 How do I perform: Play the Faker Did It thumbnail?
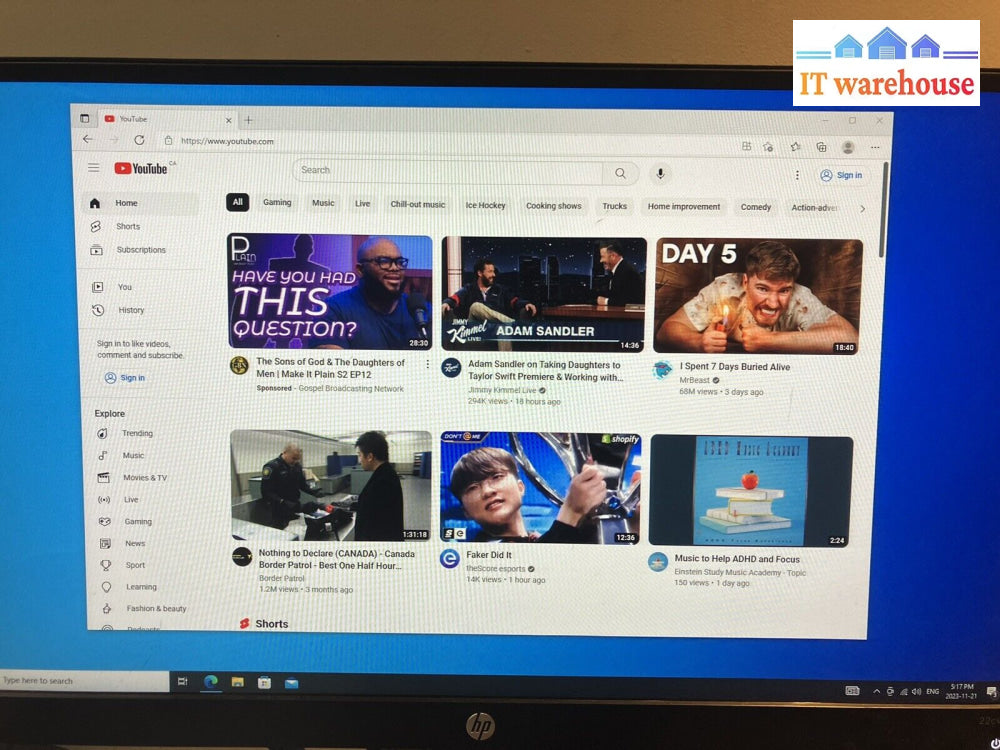point(540,488)
